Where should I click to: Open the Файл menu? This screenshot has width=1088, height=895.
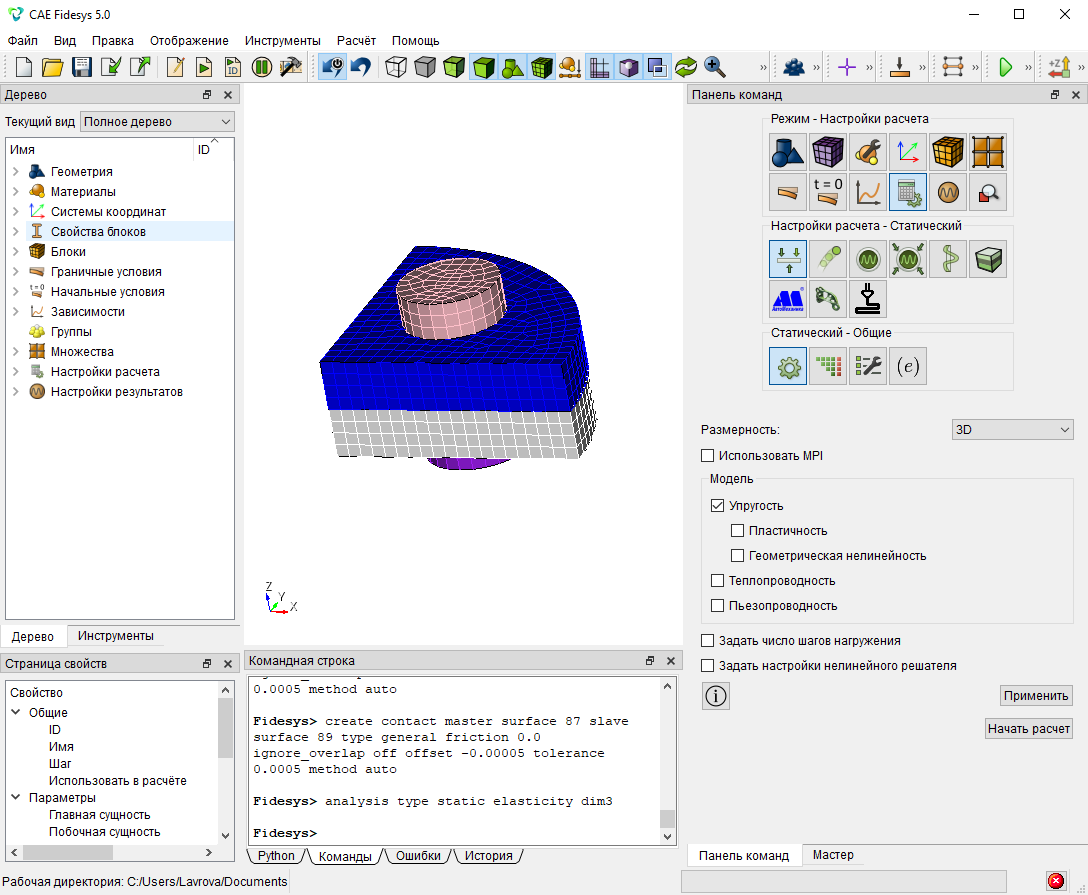pos(23,40)
